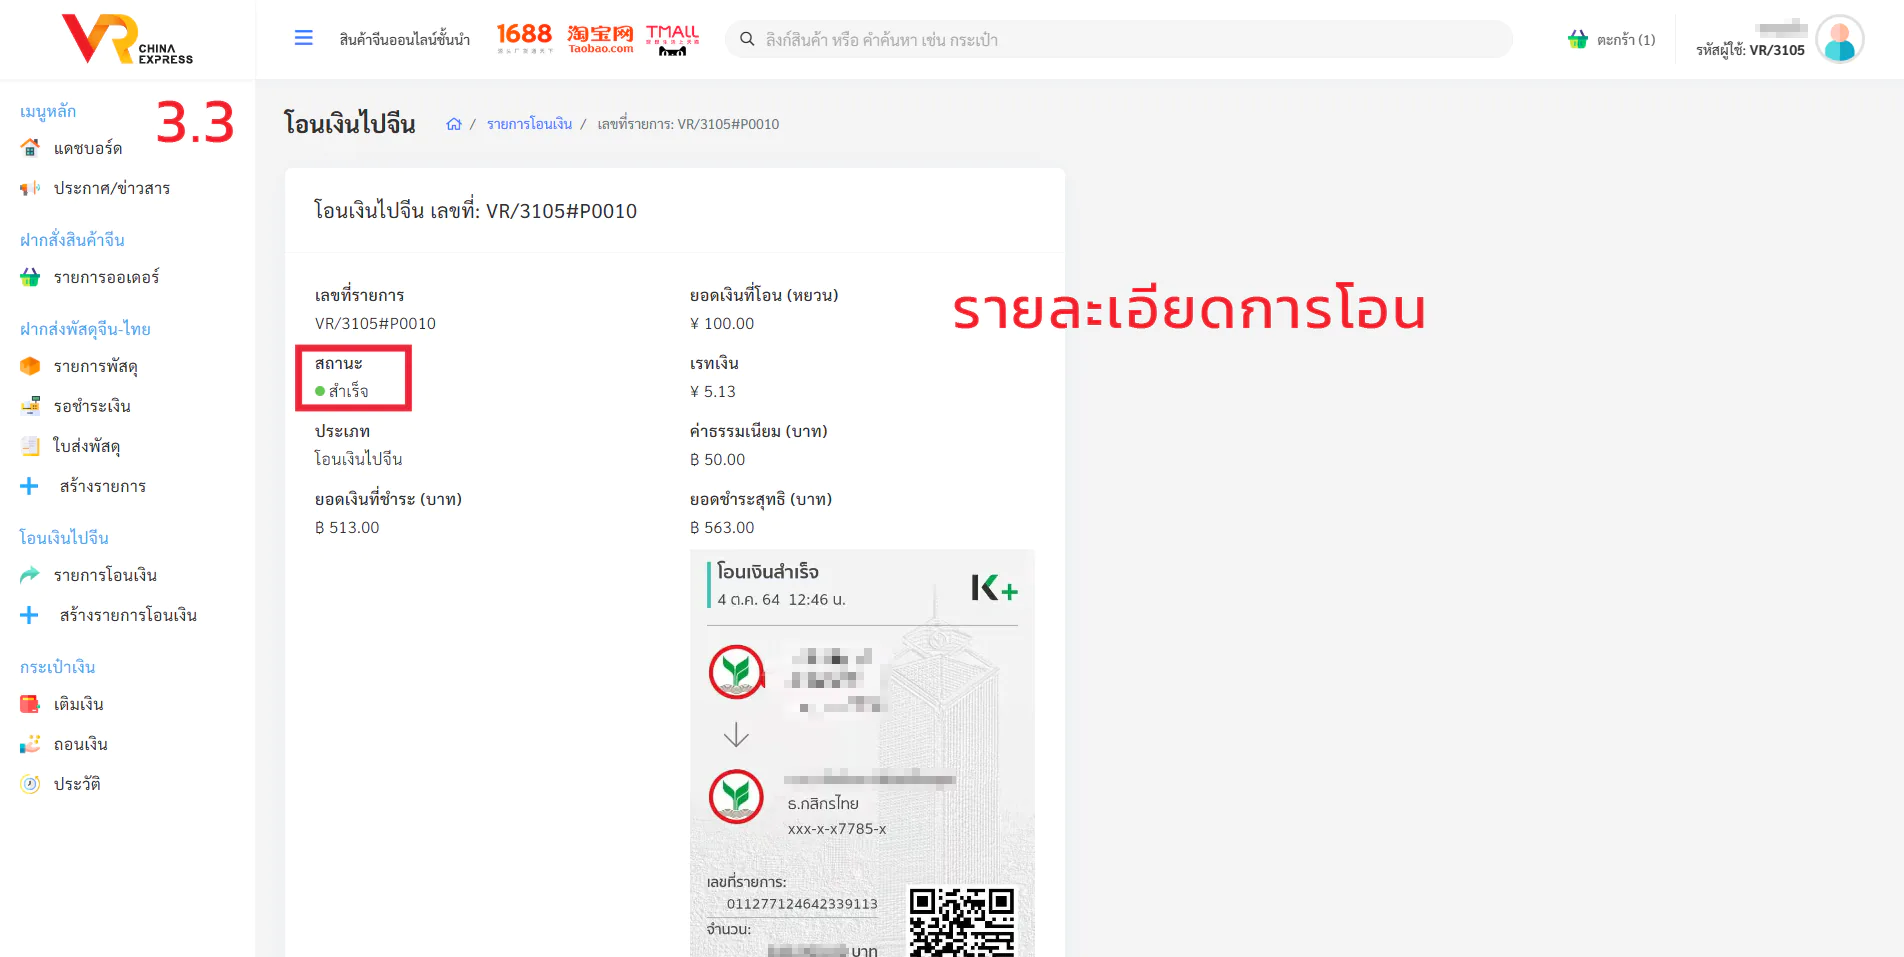
Task: Open รอชำระเงิน sidebar item
Action: pos(92,406)
